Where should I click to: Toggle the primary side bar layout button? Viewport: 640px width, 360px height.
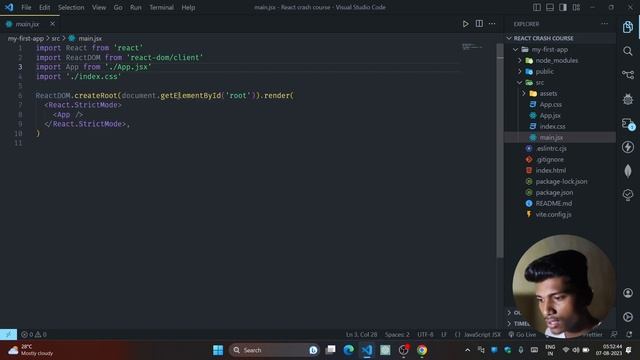537,7
